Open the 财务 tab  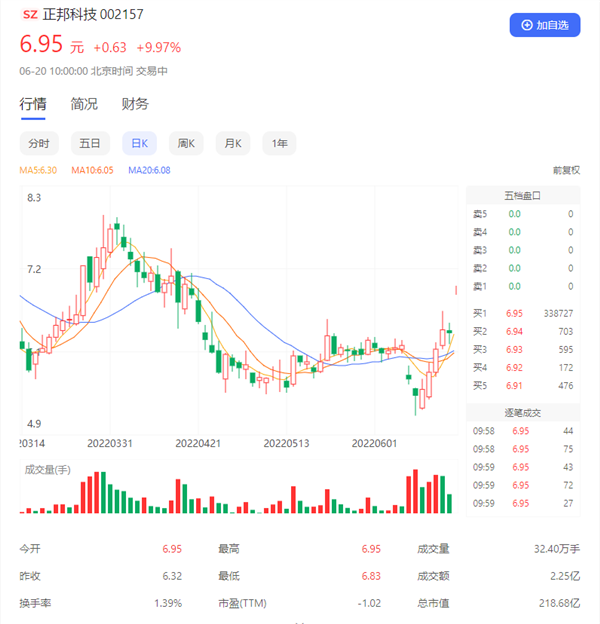click(135, 104)
